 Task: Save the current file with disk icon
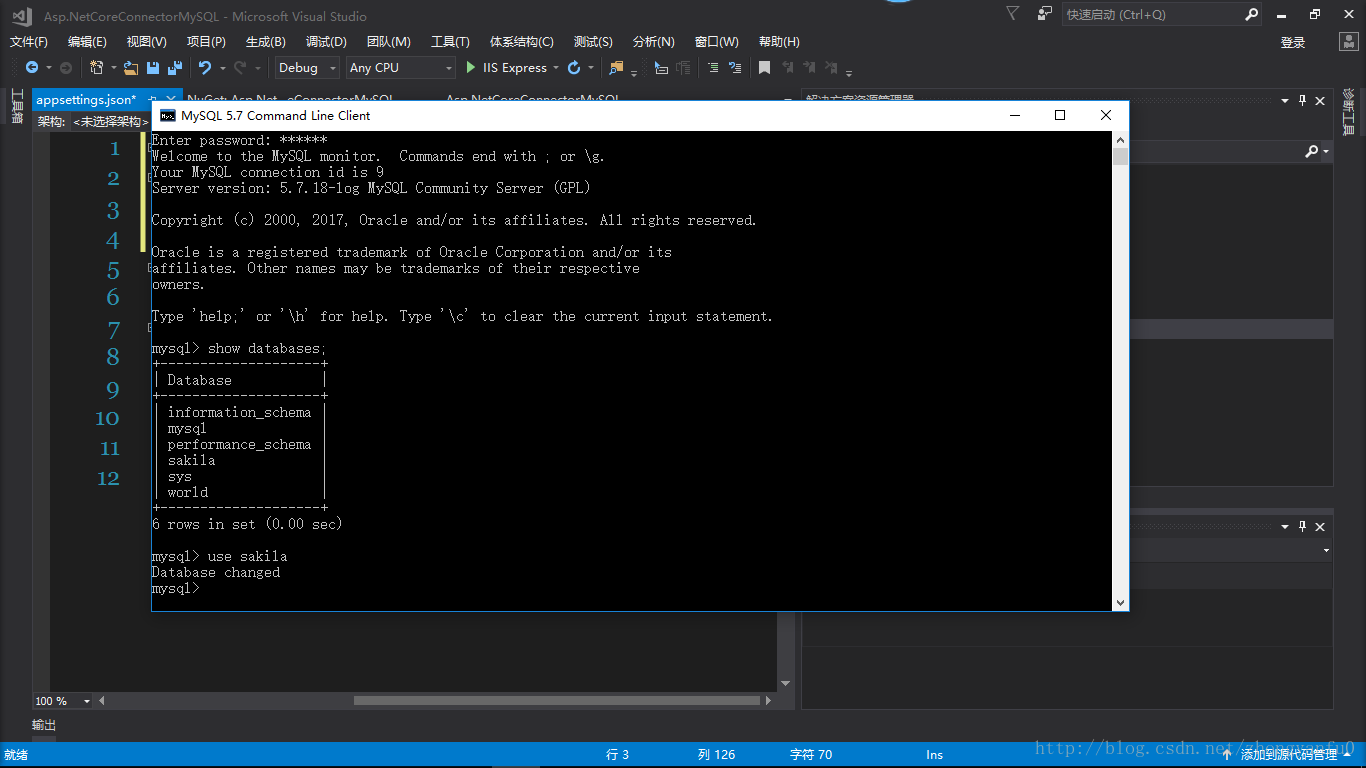point(153,68)
